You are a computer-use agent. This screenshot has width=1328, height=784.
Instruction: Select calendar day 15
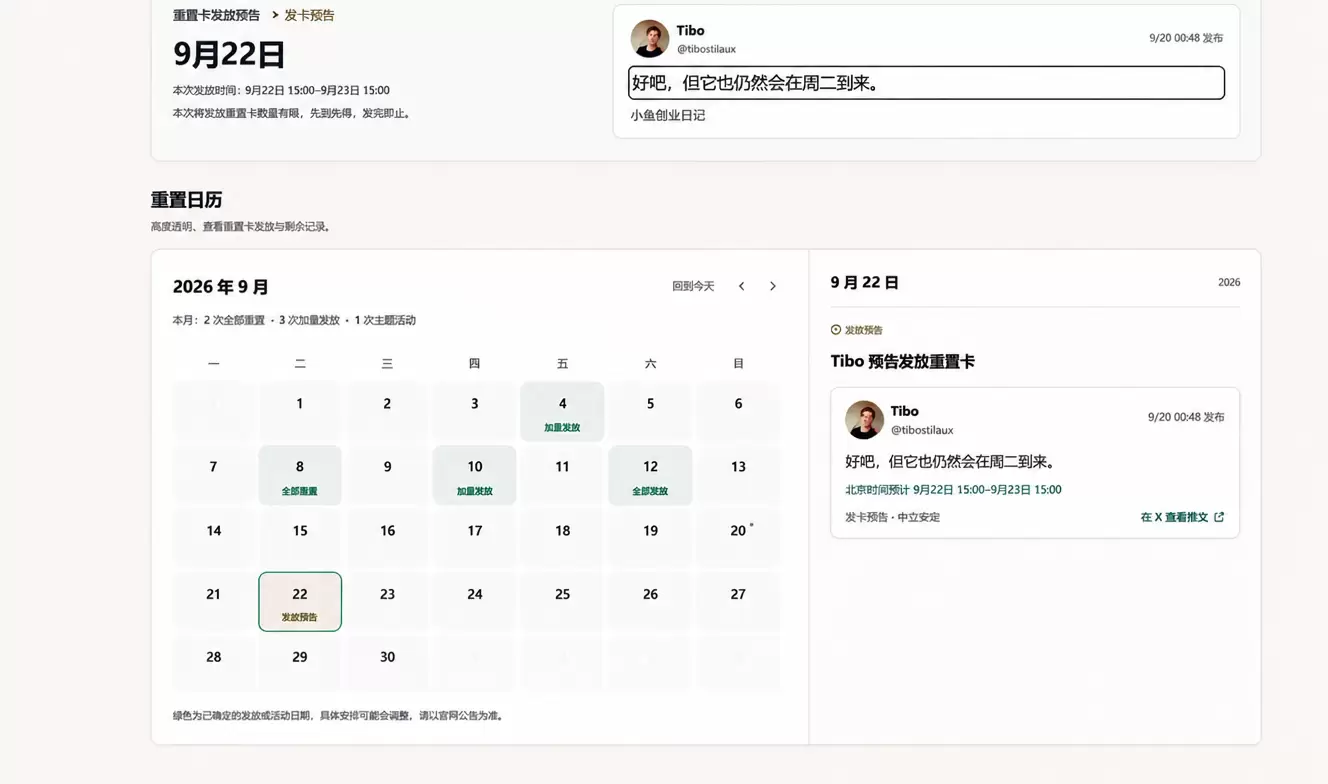coord(300,538)
